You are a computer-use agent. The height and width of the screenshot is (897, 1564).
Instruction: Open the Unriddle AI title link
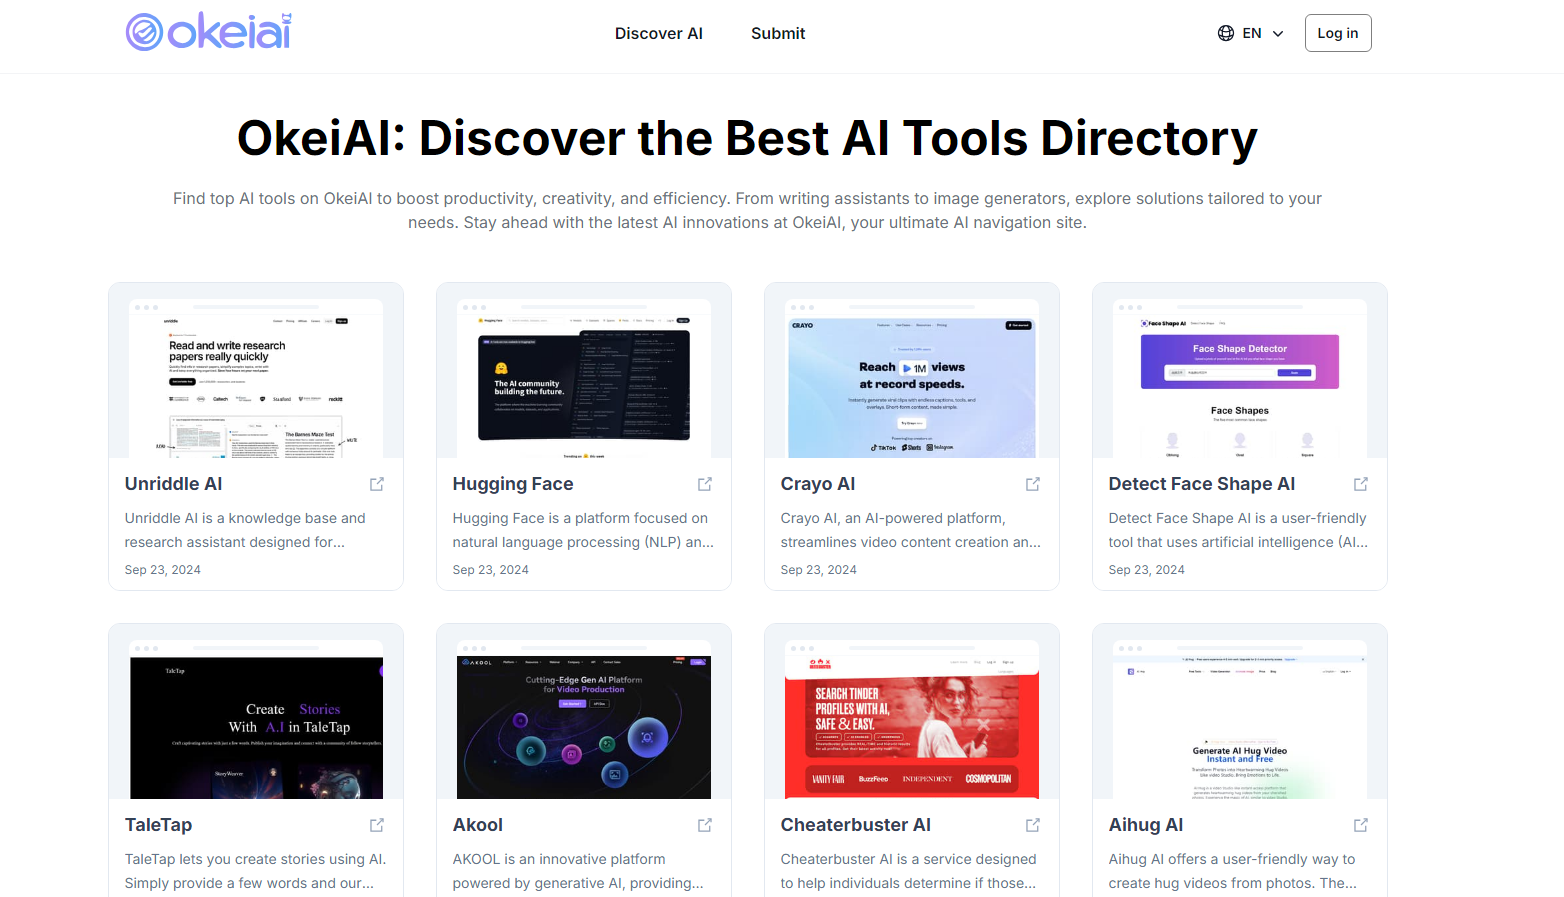click(174, 484)
